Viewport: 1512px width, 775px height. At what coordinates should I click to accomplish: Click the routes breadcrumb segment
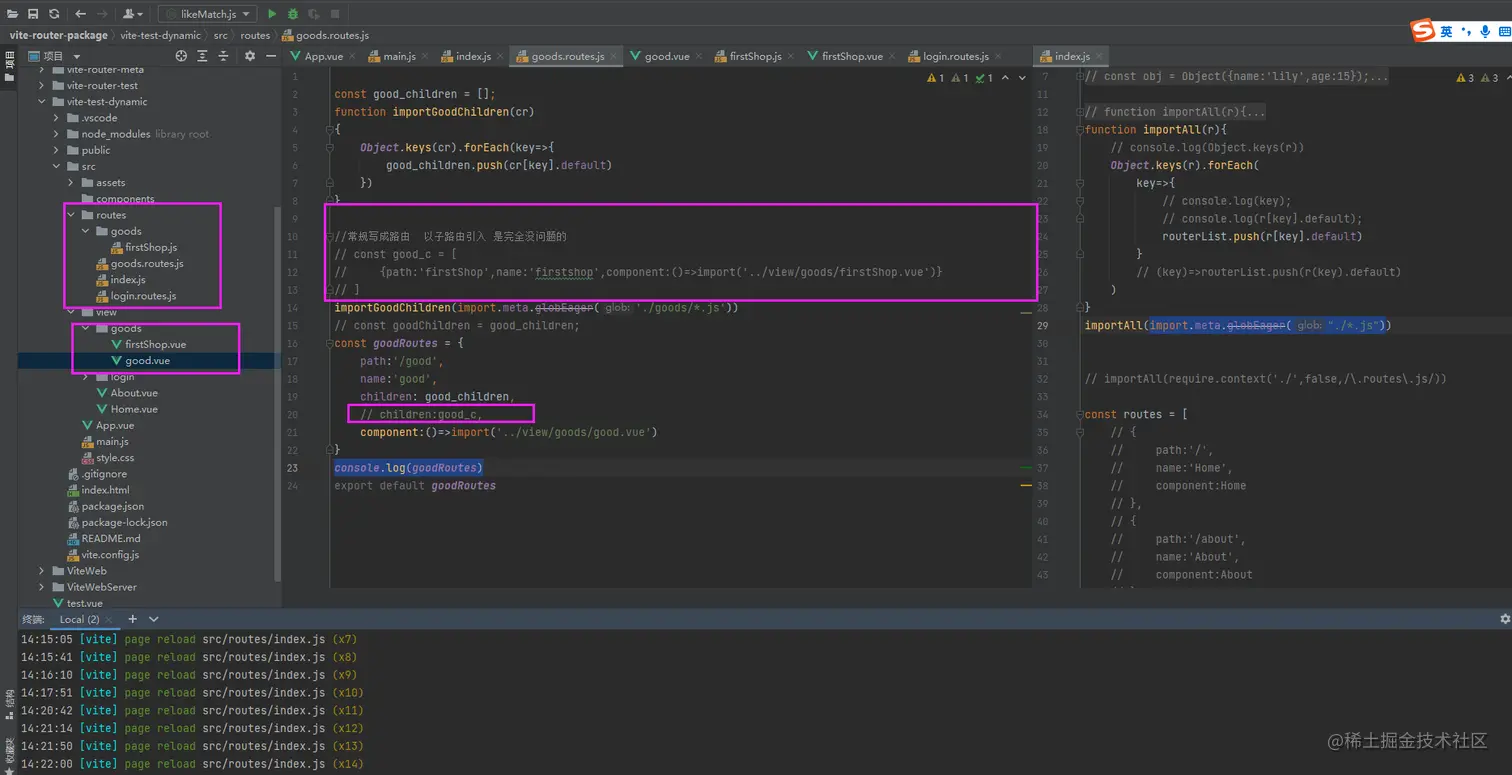pyautogui.click(x=255, y=35)
